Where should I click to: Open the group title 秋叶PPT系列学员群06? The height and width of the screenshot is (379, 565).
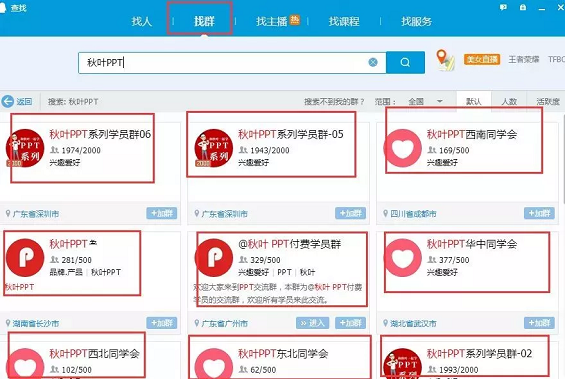tap(100, 134)
